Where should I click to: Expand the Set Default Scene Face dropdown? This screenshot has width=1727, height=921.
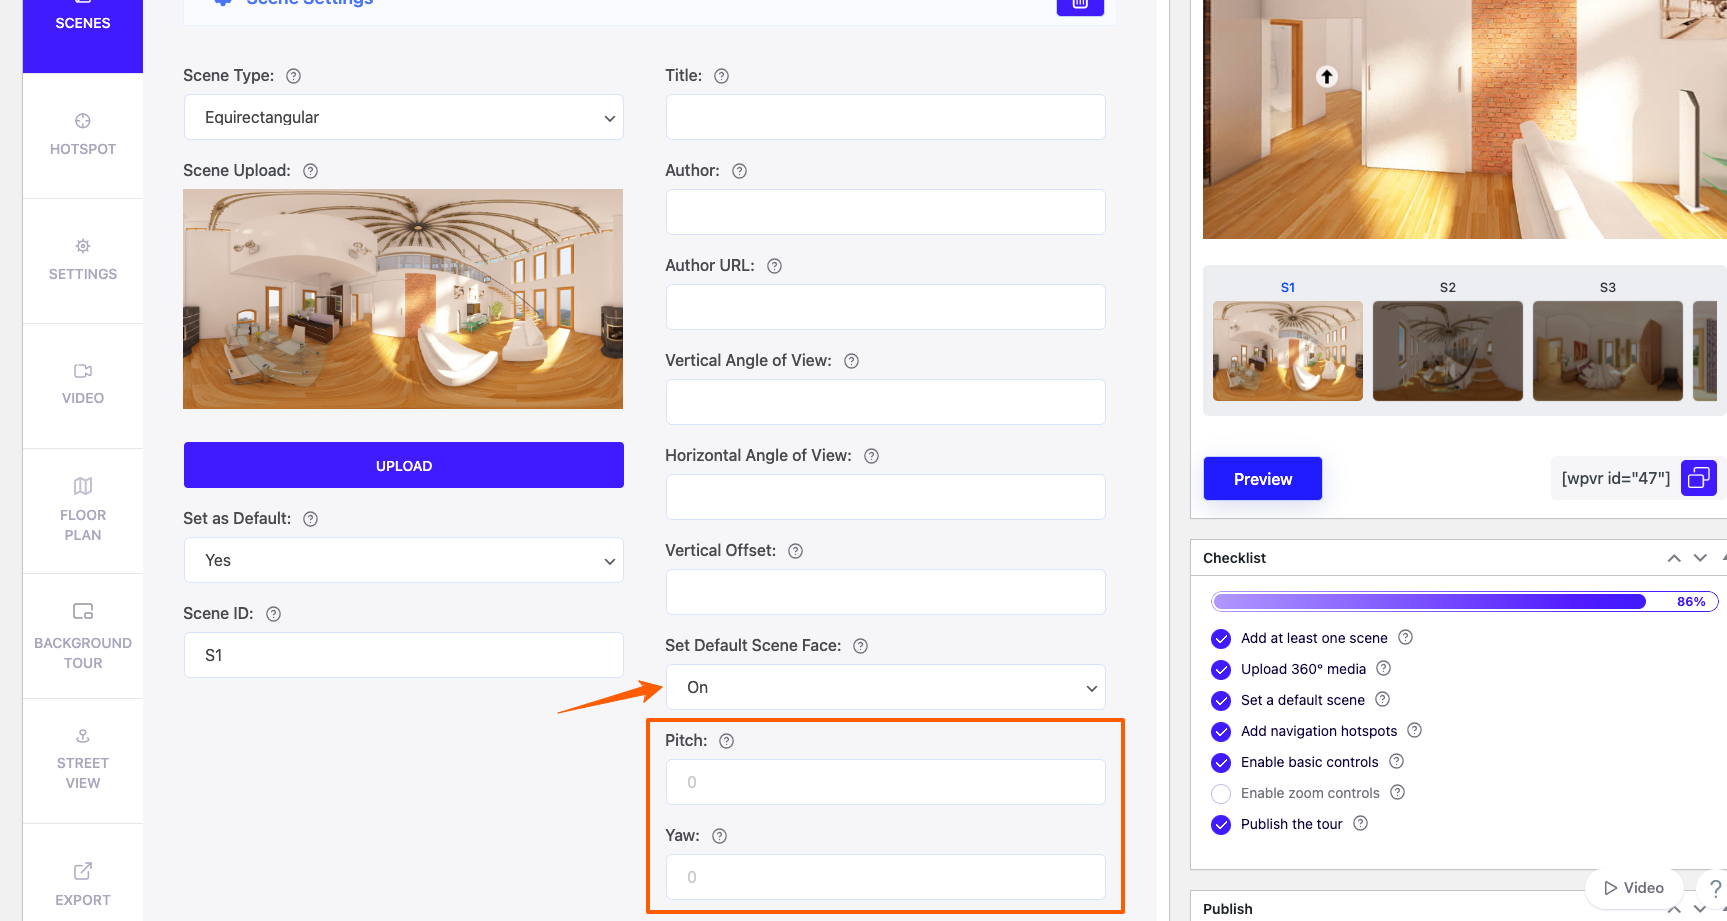(885, 688)
